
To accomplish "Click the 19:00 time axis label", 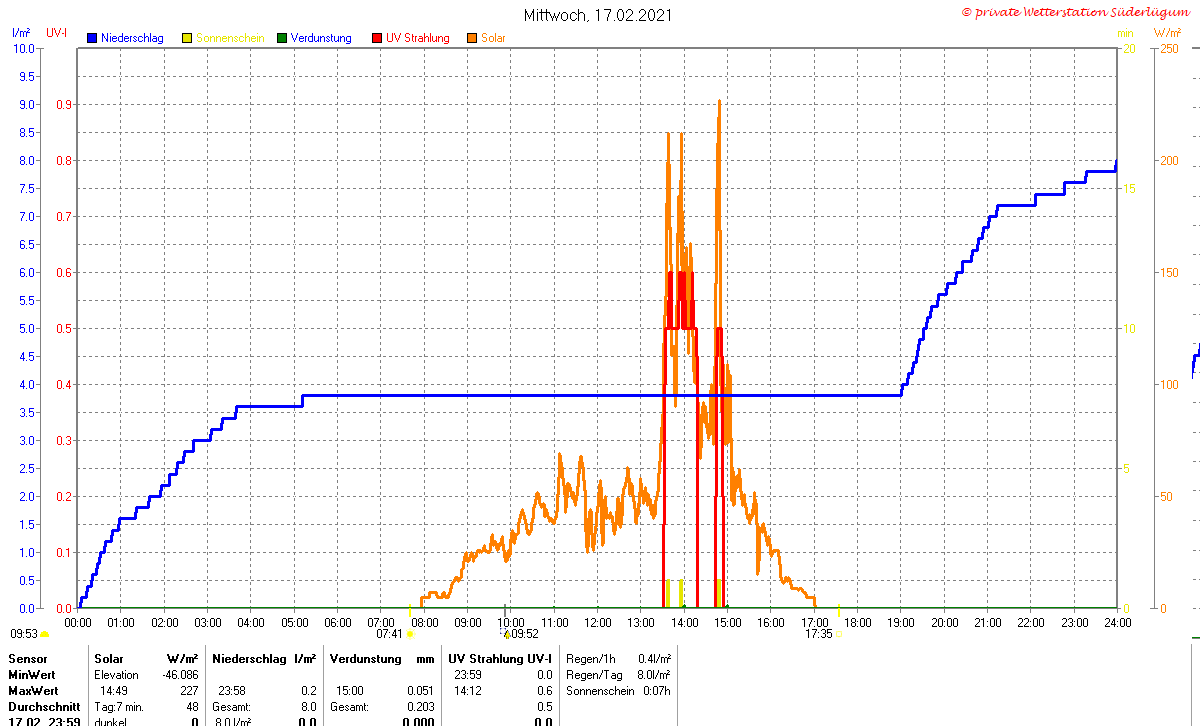I will pos(900,623).
